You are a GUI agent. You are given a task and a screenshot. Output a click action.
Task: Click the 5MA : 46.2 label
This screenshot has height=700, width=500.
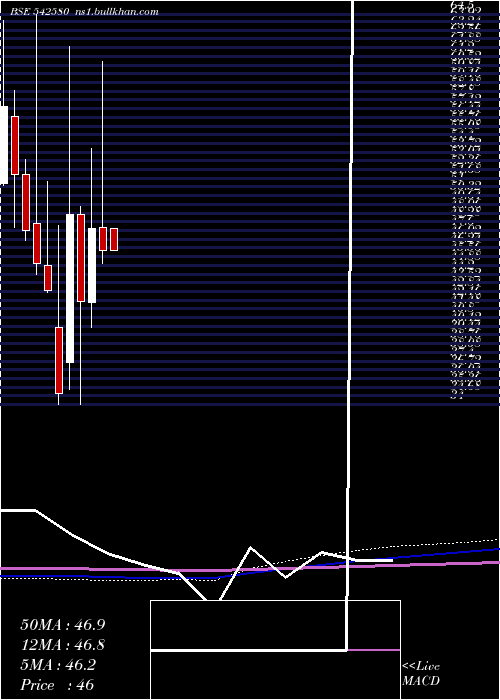(58, 665)
